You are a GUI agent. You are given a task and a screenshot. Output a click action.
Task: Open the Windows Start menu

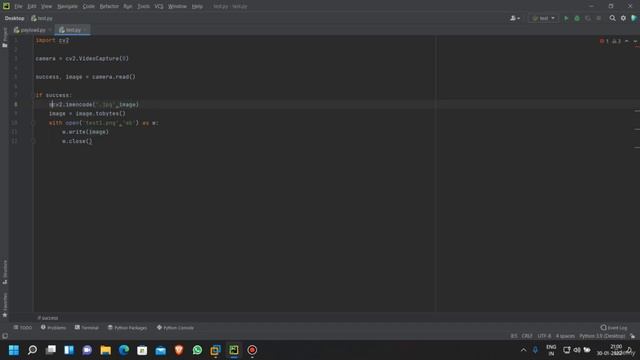point(14,350)
